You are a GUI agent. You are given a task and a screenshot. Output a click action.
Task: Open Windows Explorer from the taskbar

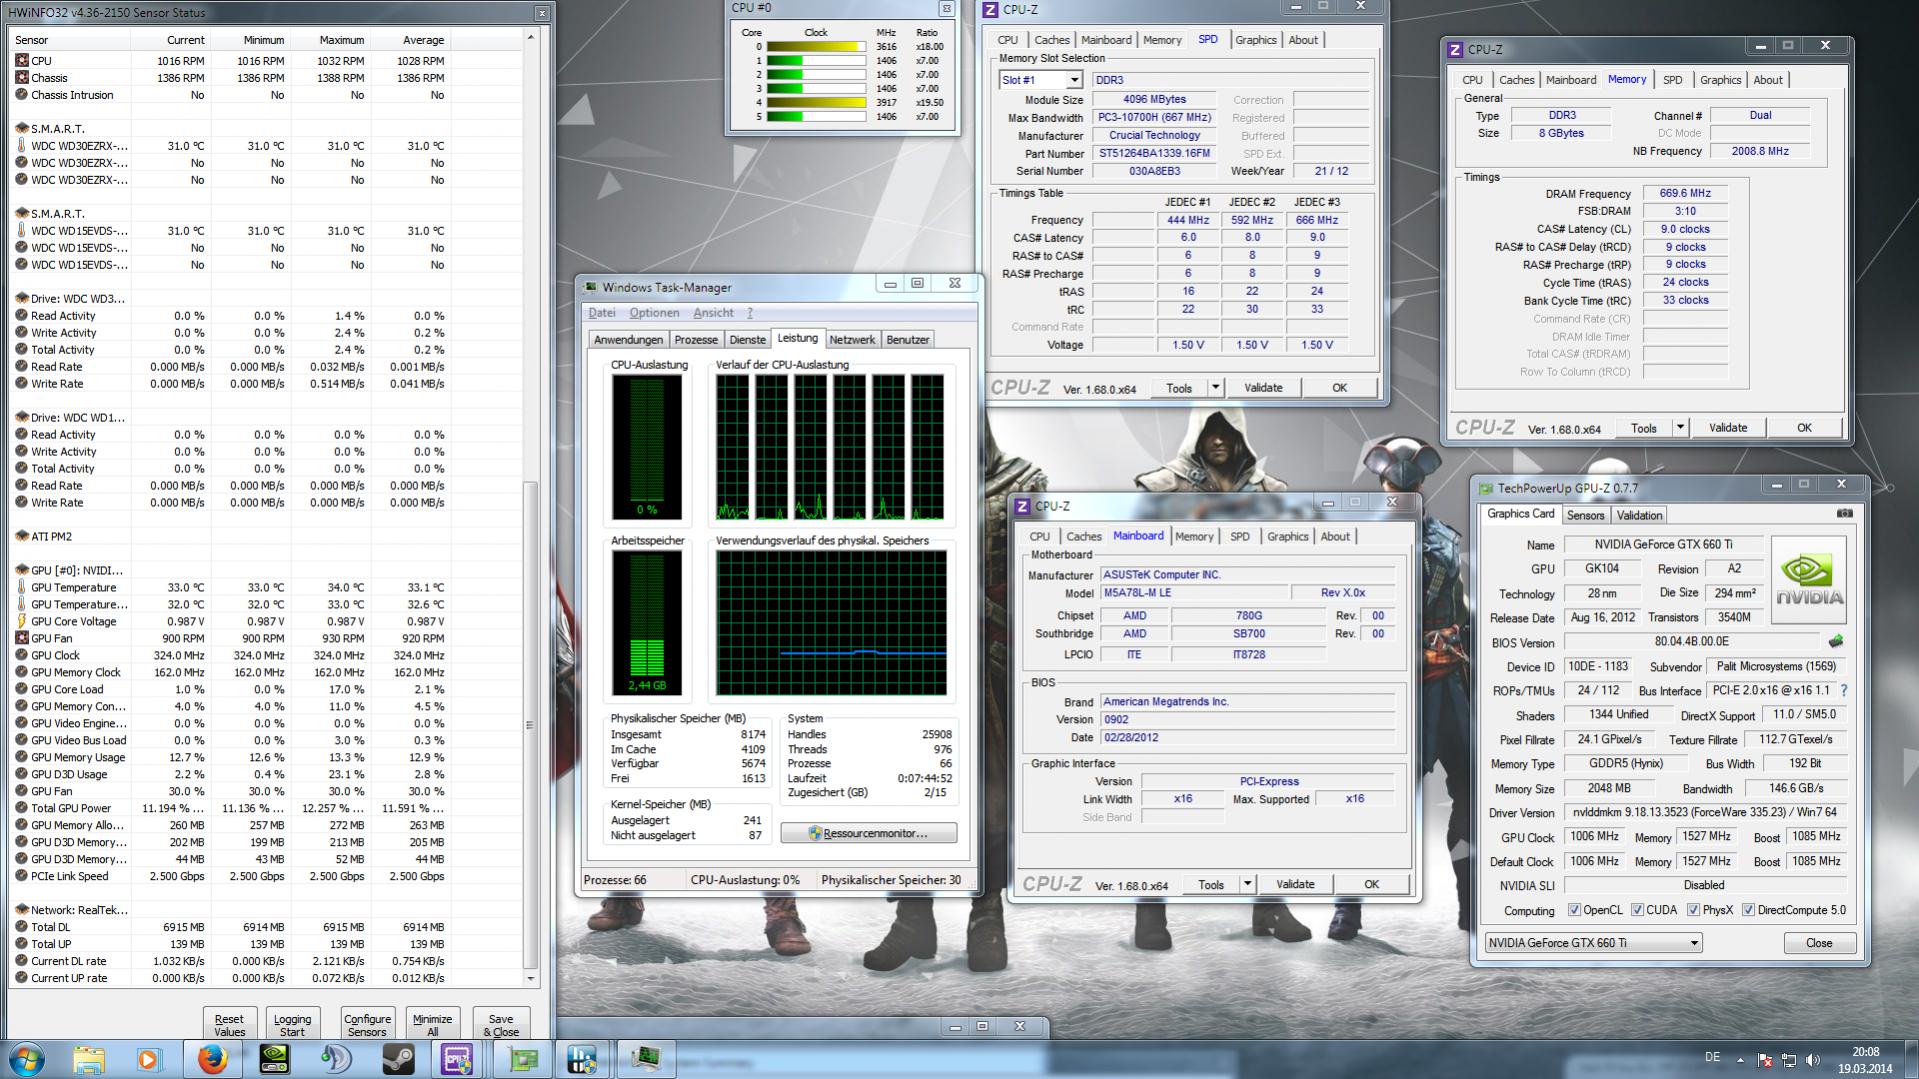(x=88, y=1059)
